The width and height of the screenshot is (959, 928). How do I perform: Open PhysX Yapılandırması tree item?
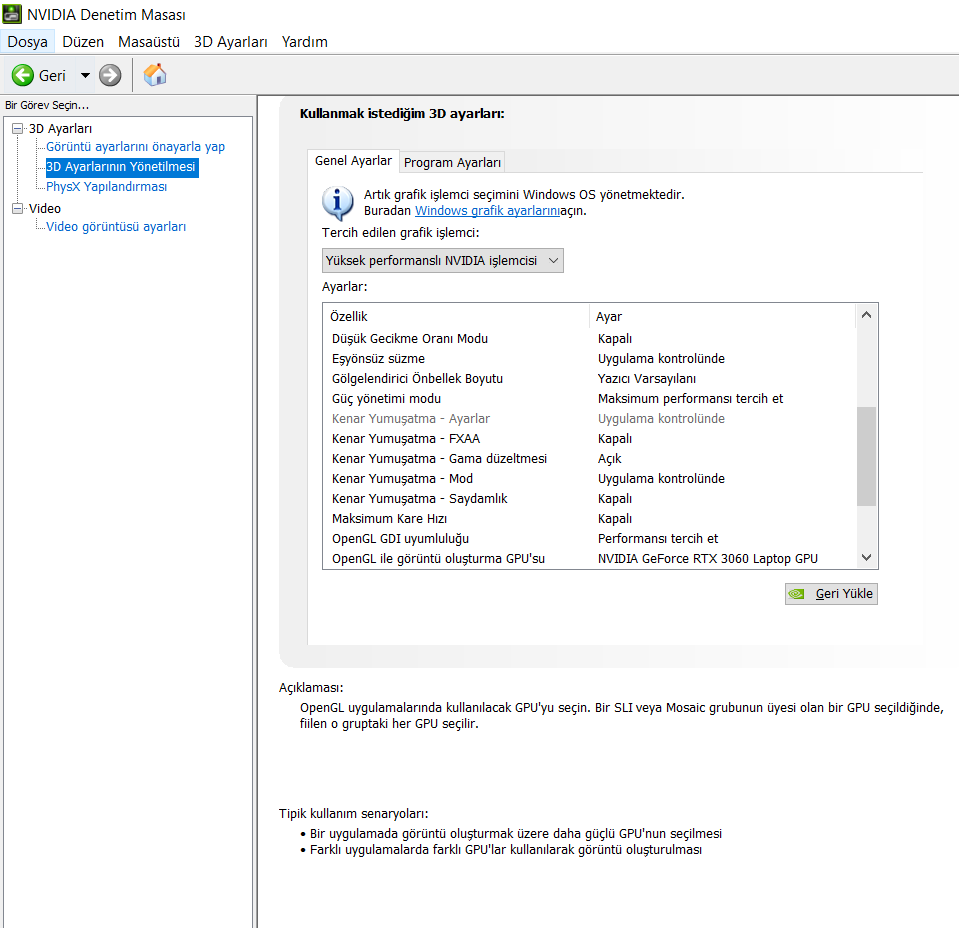coord(106,187)
